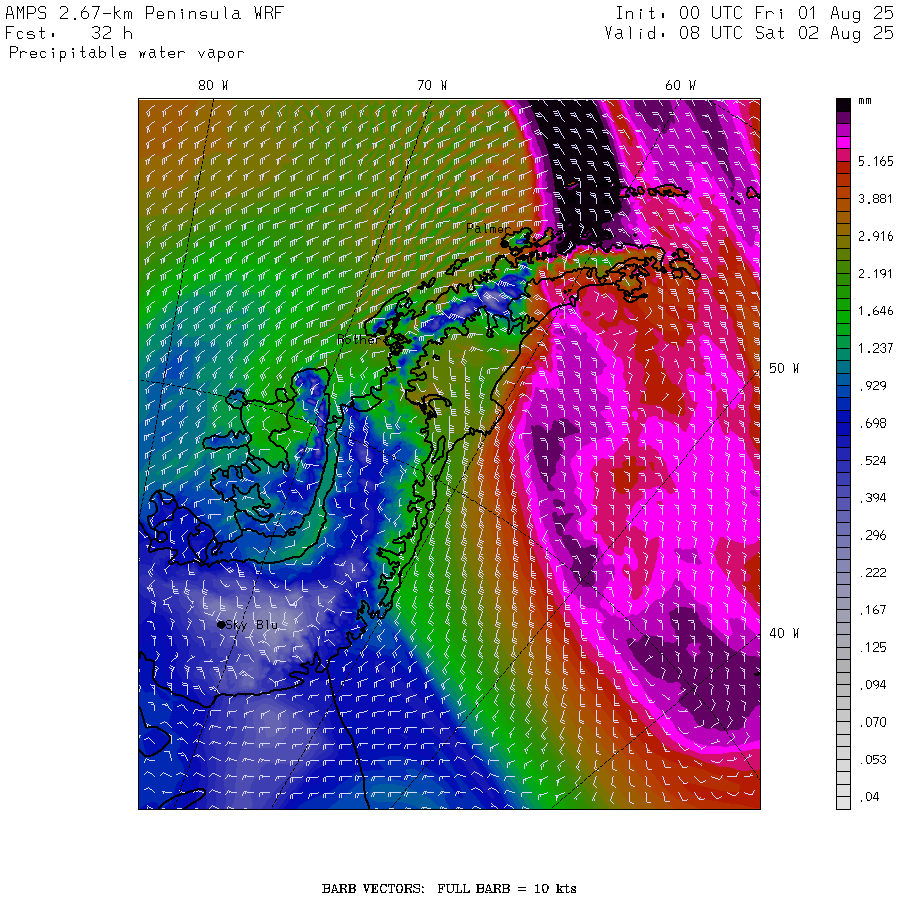Click the 'Init: 00 UTC Fri 01 Aug 25' text

[754, 13]
